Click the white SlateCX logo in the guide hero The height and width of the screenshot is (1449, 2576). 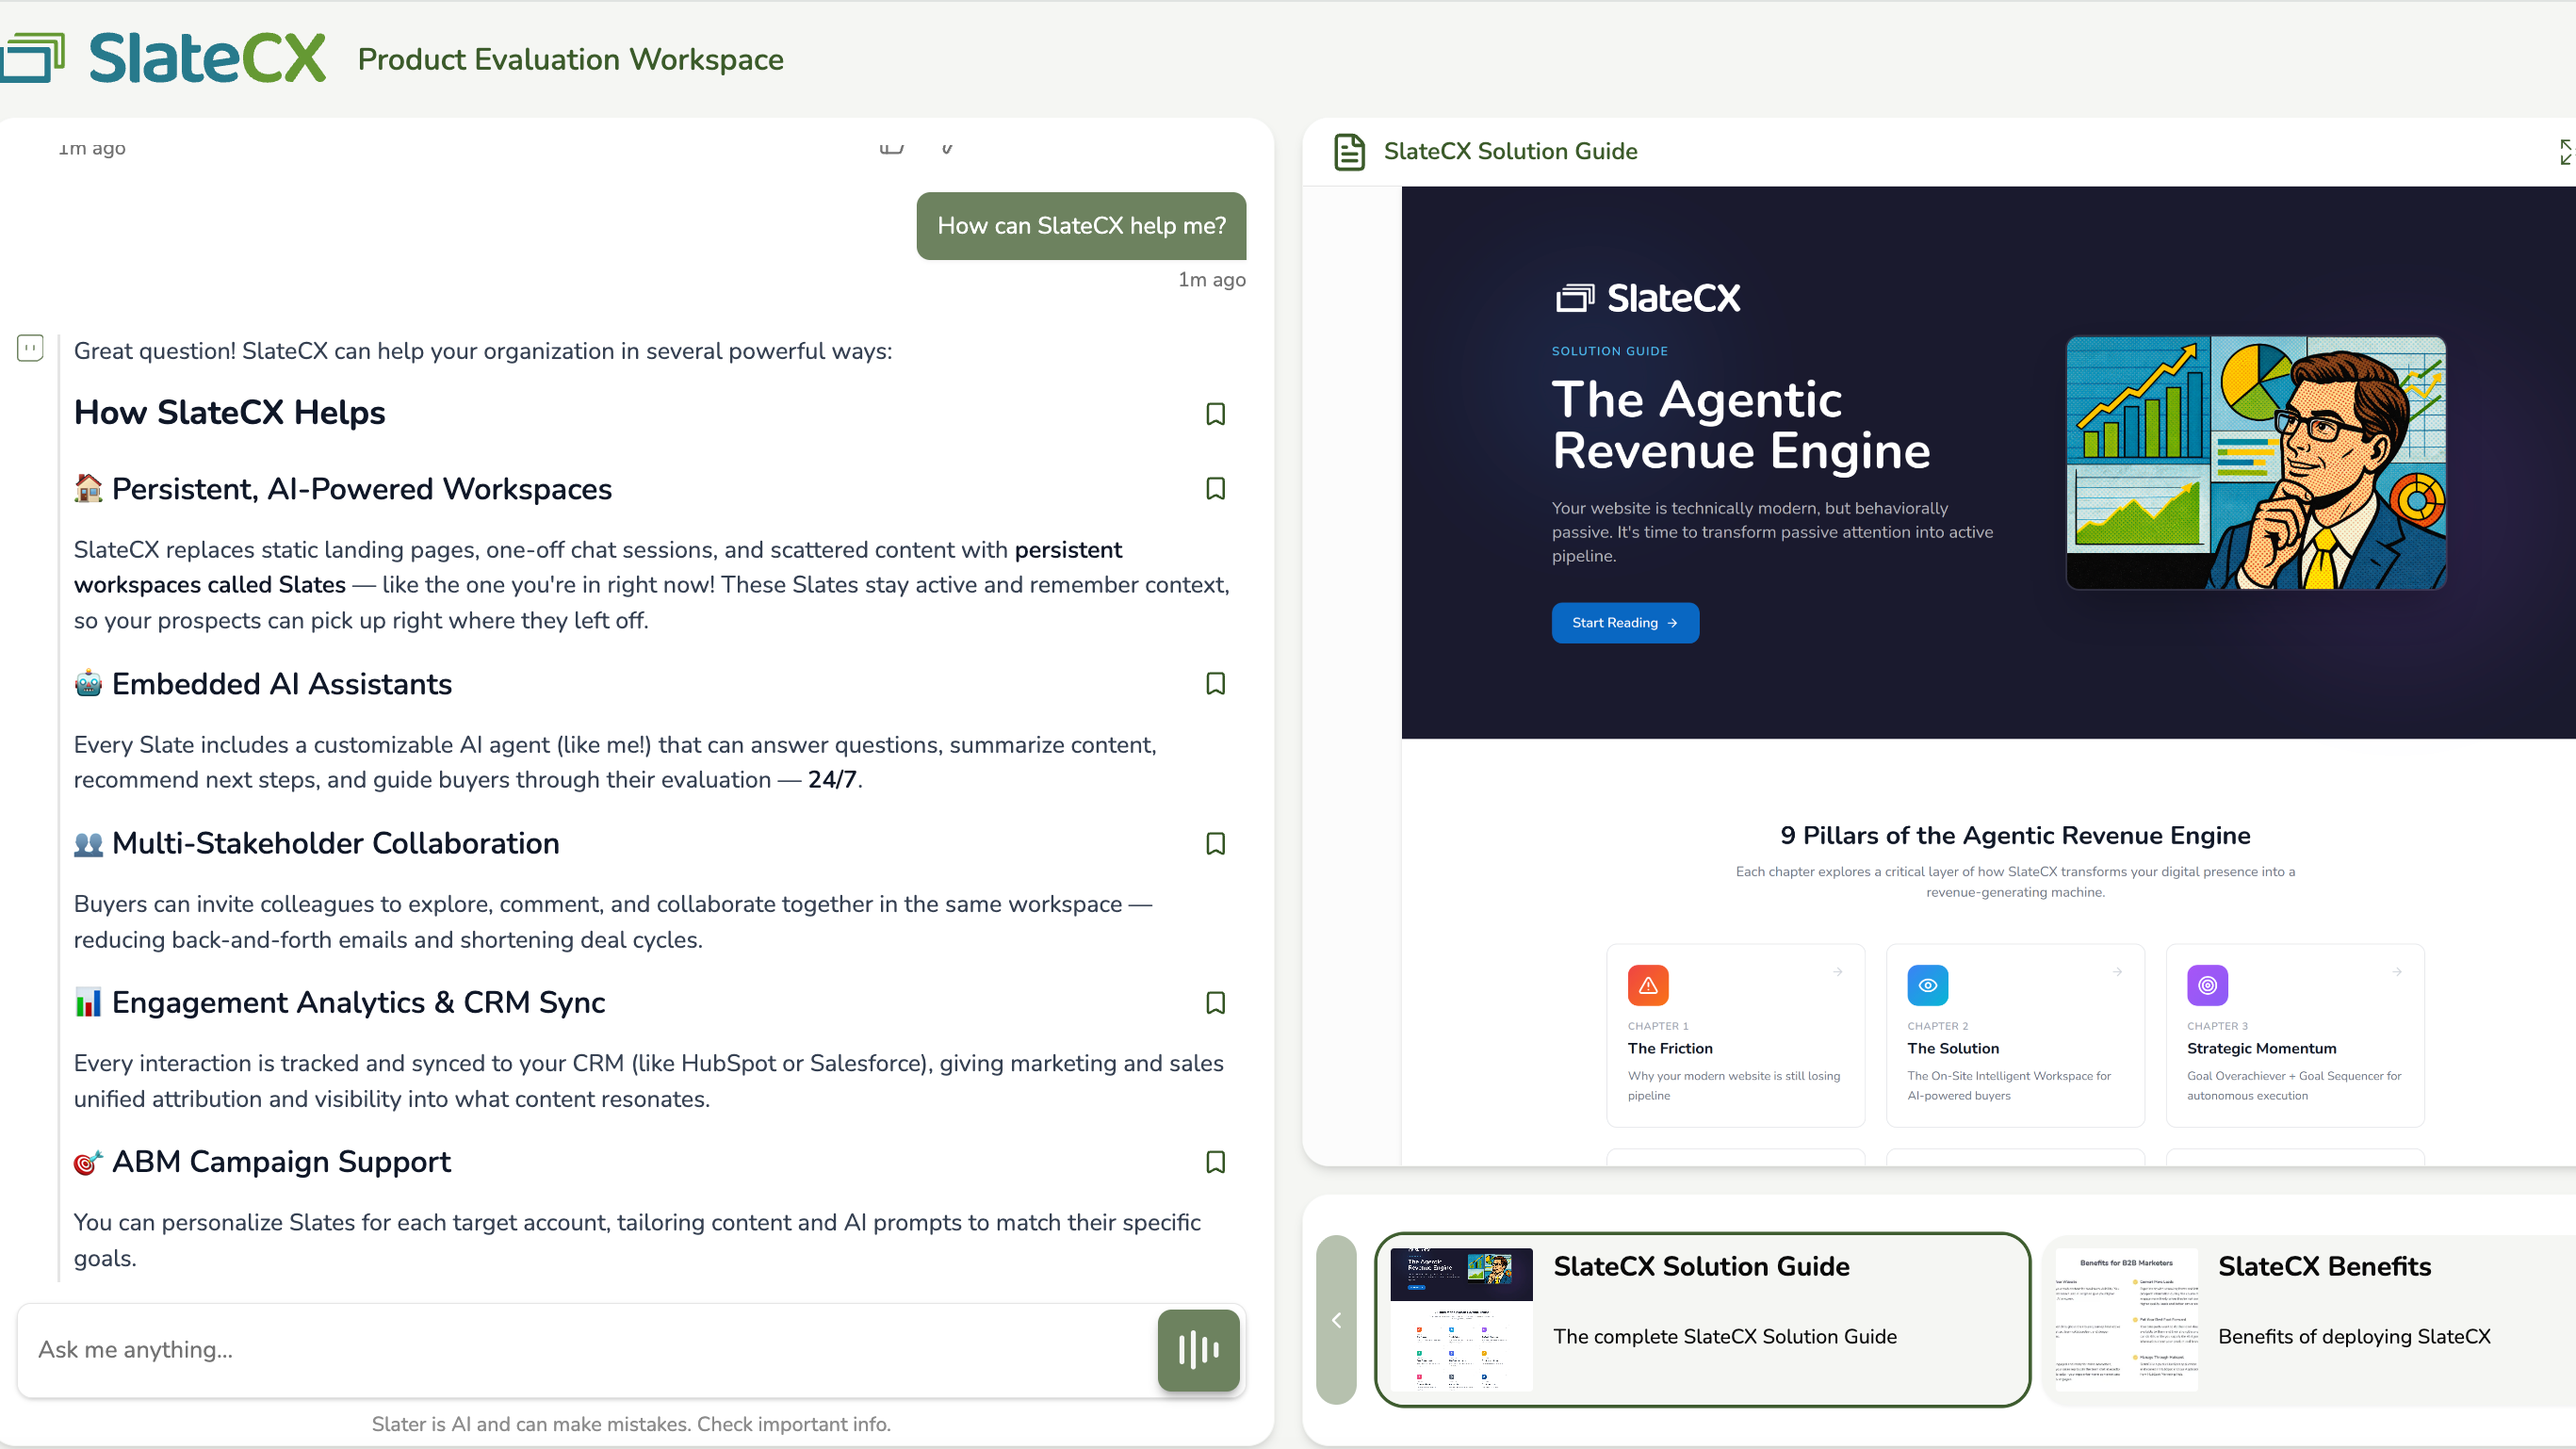click(1648, 298)
